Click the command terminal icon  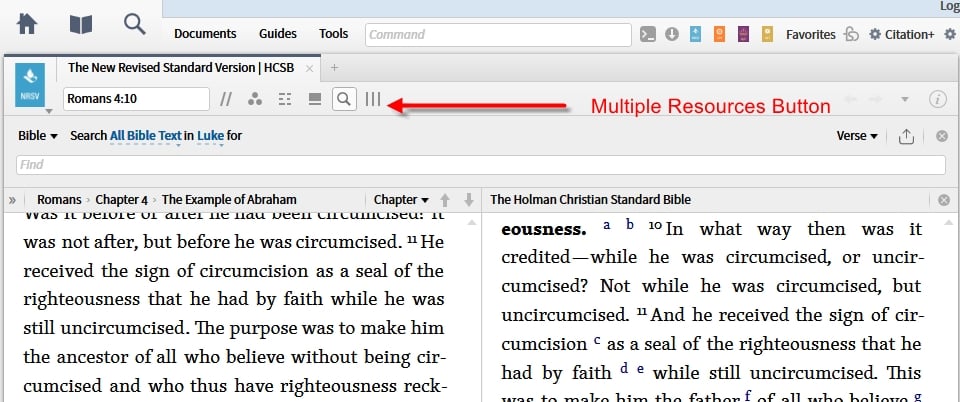[648, 34]
